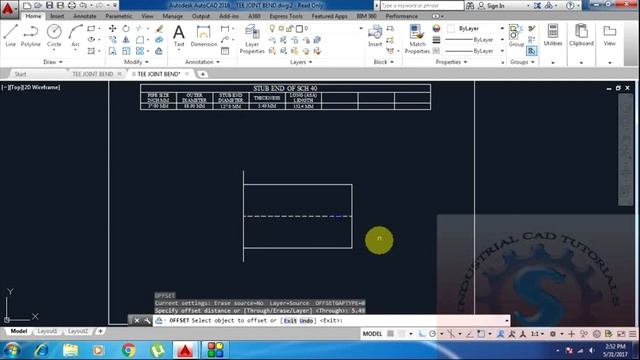The width and height of the screenshot is (640, 360).
Task: Choose Exit option in command line
Action: pos(290,321)
